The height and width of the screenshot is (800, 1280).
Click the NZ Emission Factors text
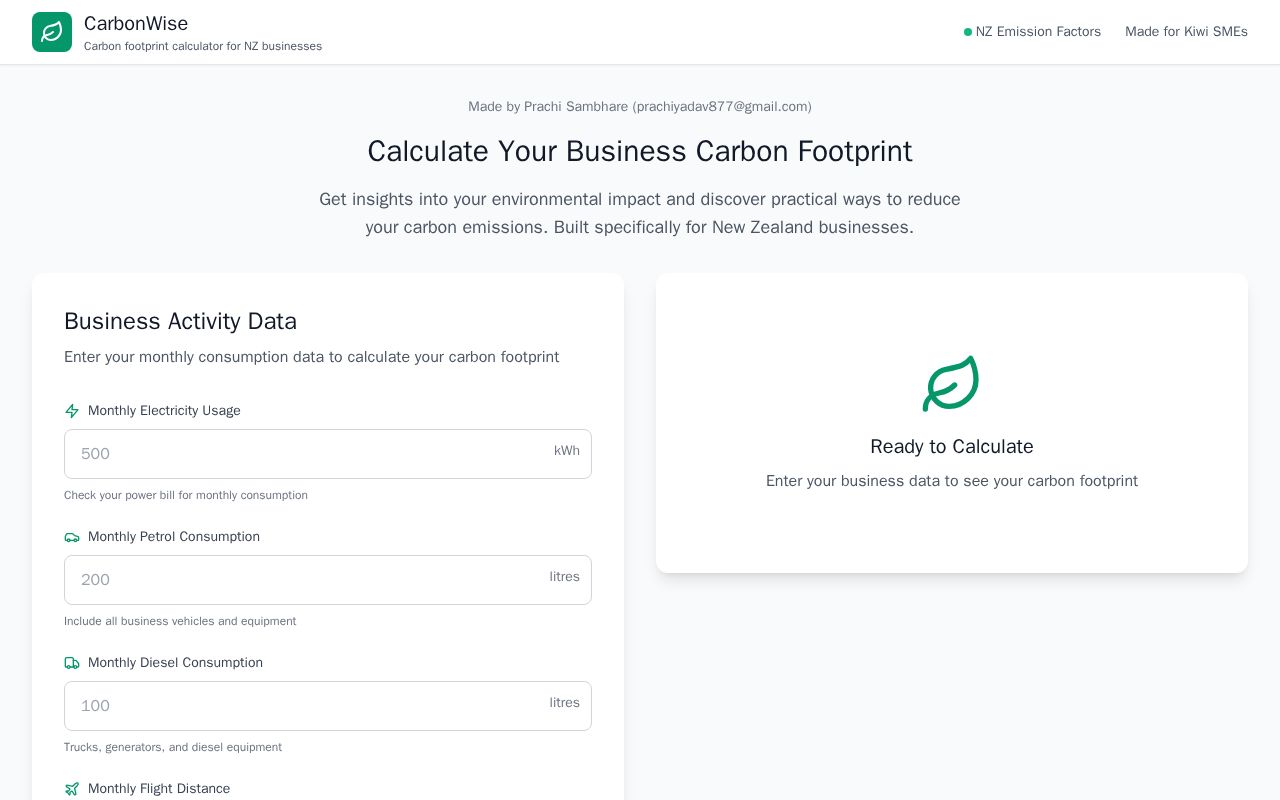click(1038, 32)
